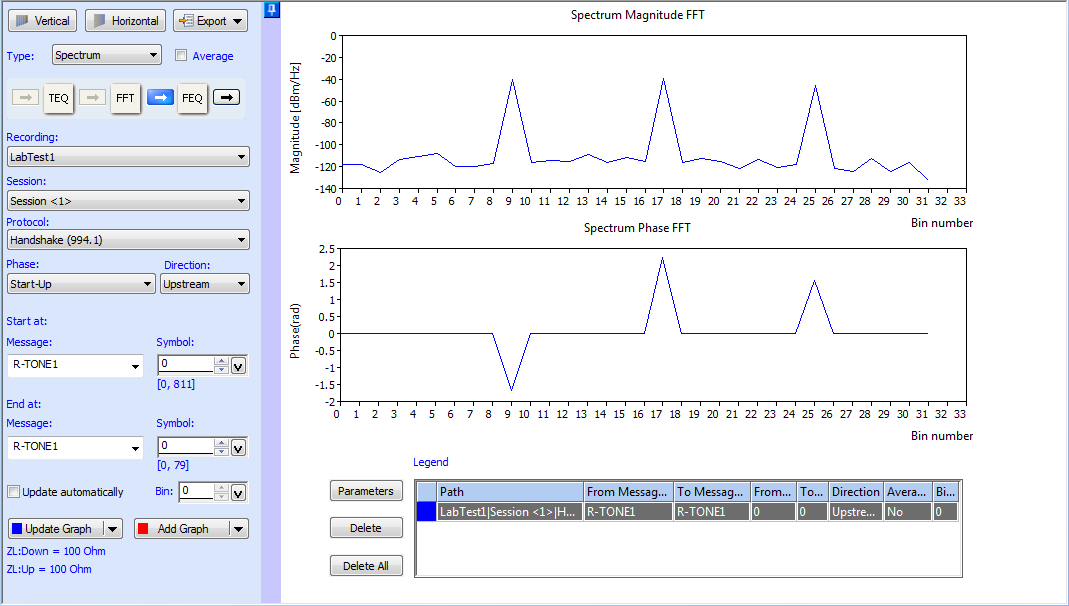Open the Add Graph dropdown arrow

[239, 529]
